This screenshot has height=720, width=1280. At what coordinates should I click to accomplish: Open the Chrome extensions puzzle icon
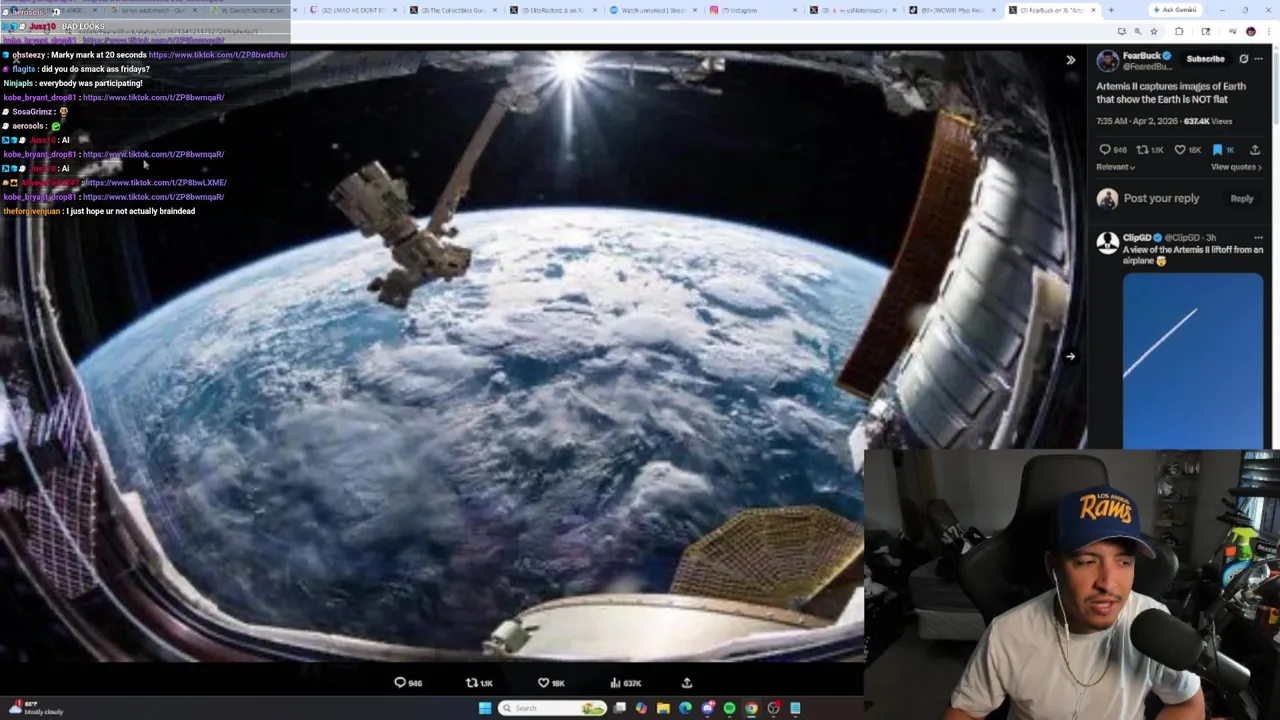click(x=1179, y=32)
